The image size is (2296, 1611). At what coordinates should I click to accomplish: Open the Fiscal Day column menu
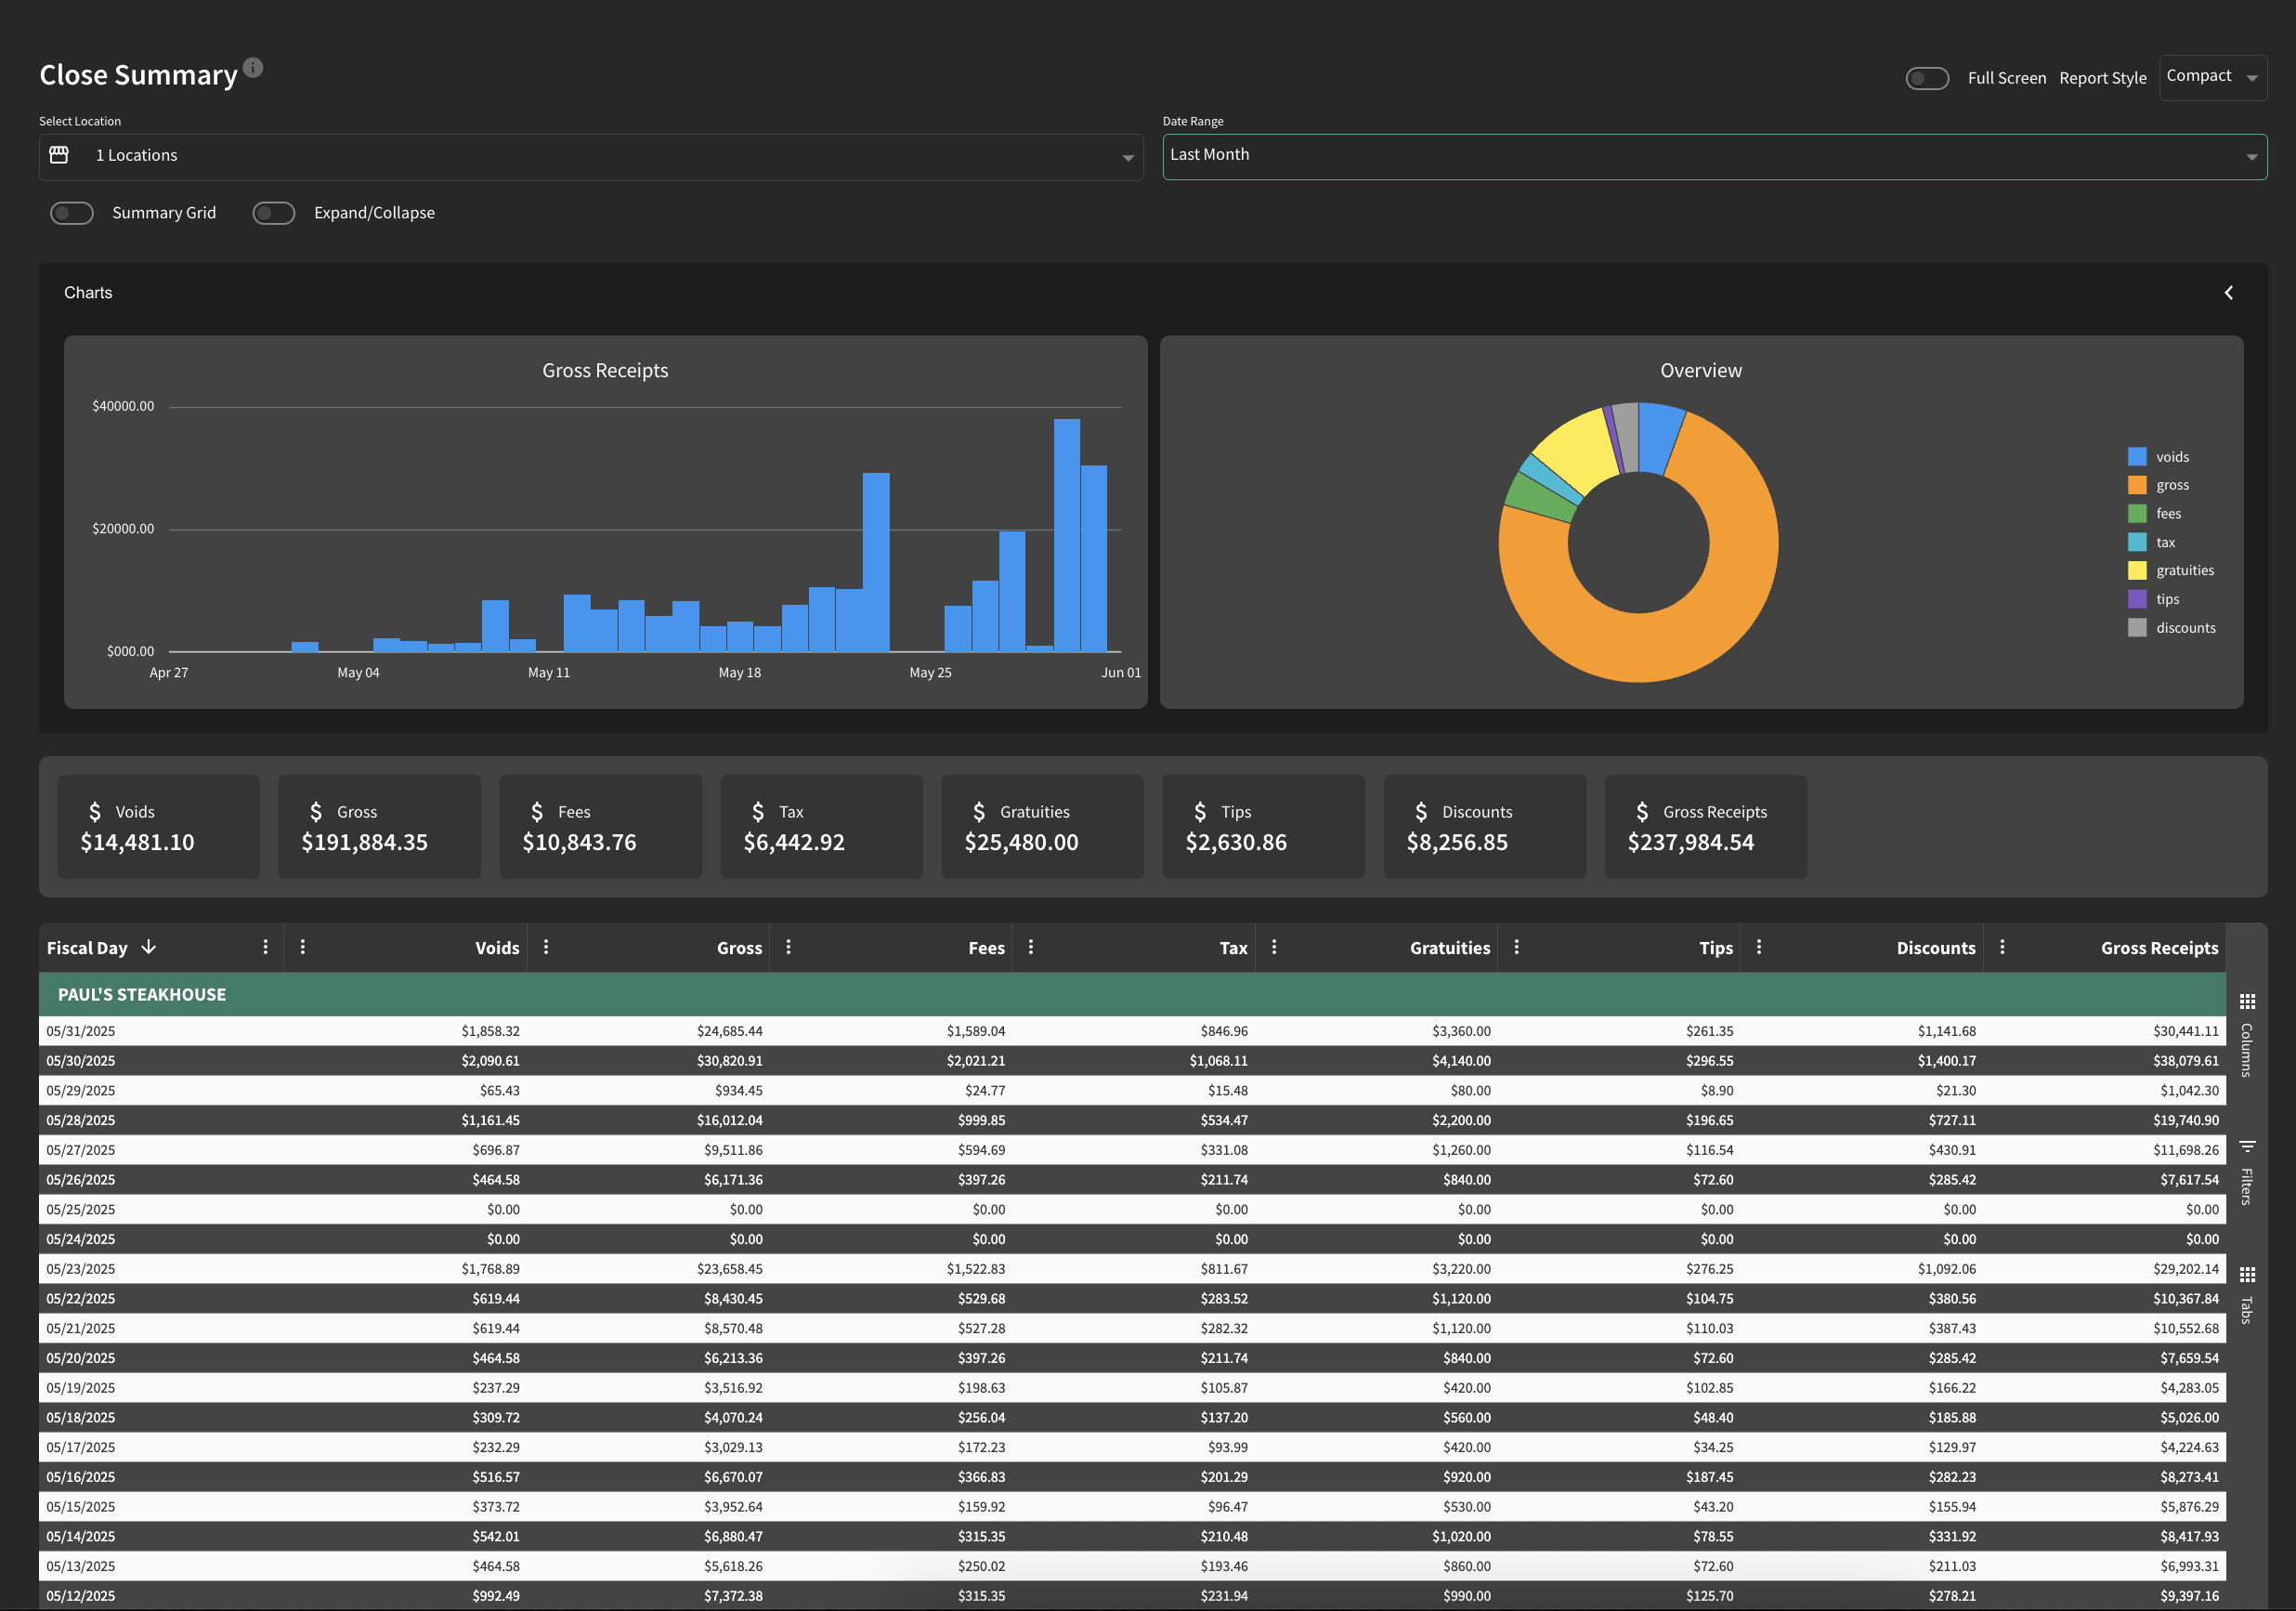point(265,947)
